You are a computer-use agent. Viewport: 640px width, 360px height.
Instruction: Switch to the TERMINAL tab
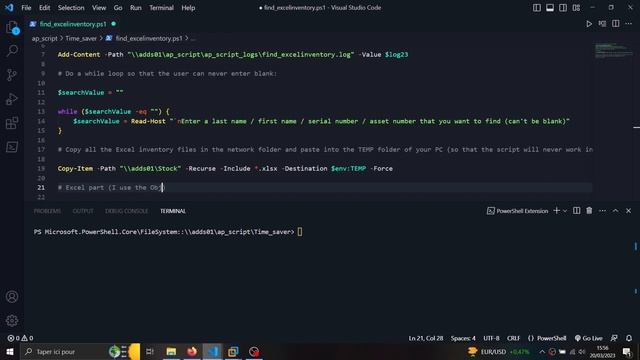(x=173, y=211)
